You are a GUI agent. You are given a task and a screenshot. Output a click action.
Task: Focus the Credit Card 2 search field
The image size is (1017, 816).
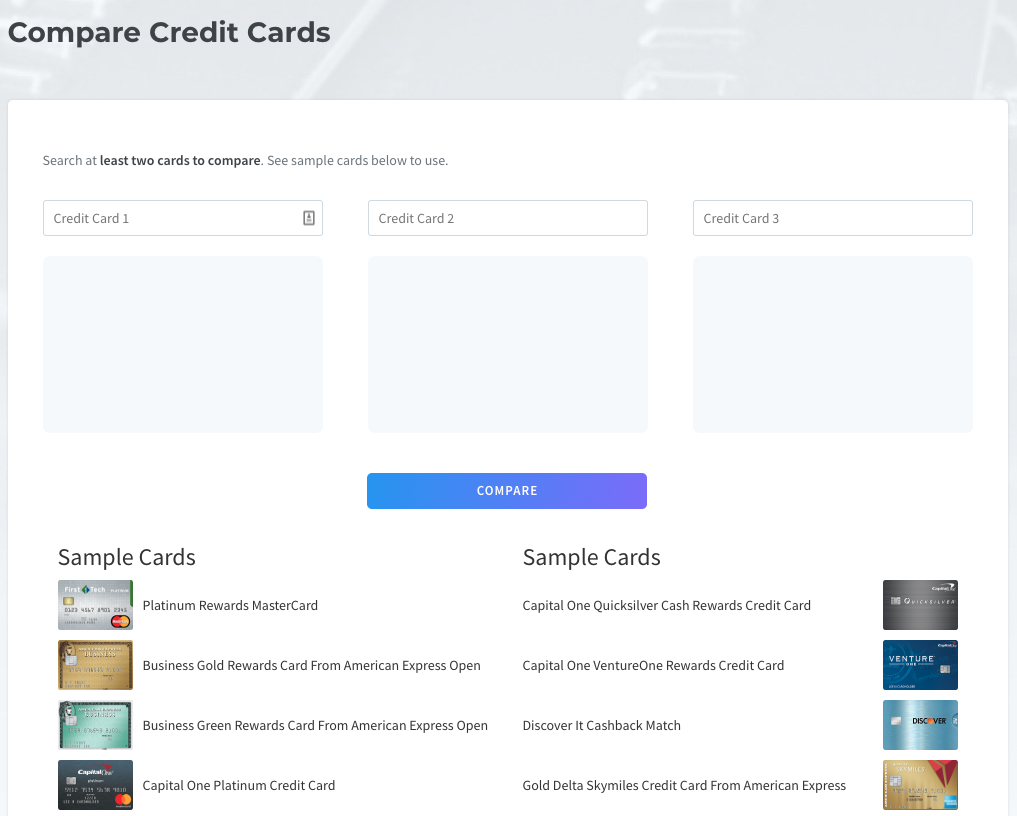(508, 218)
